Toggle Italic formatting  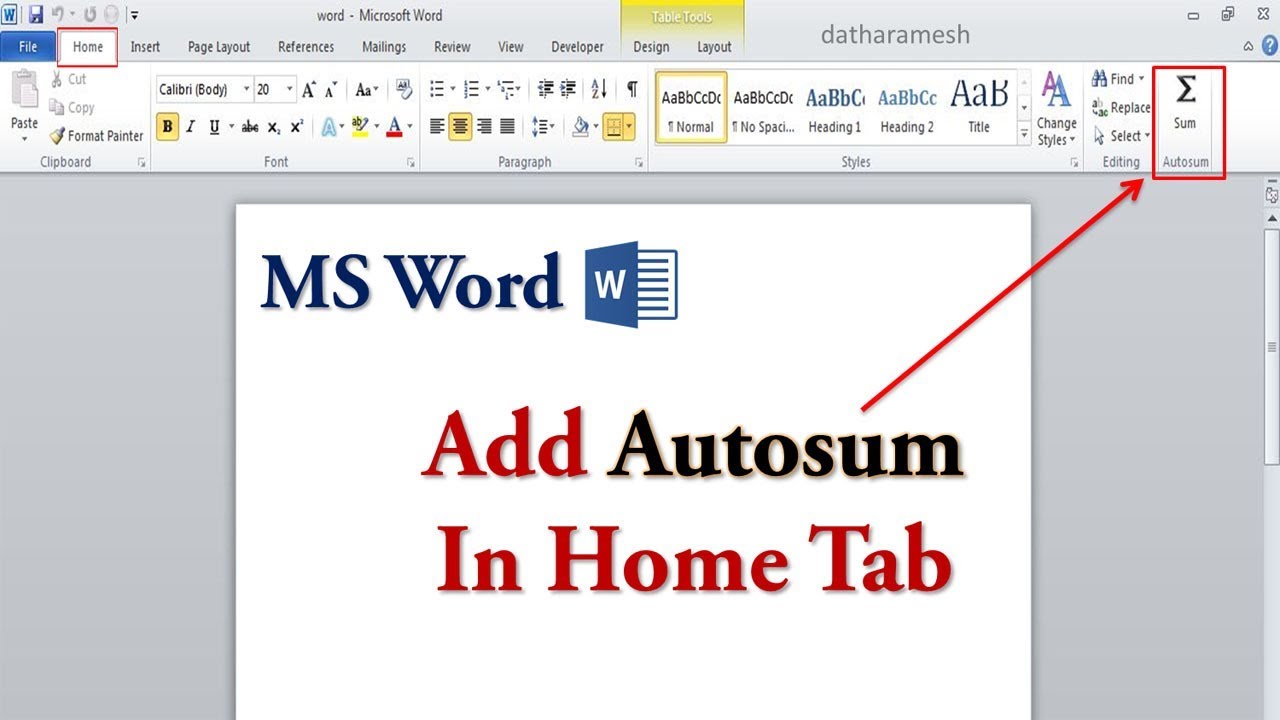[x=191, y=127]
